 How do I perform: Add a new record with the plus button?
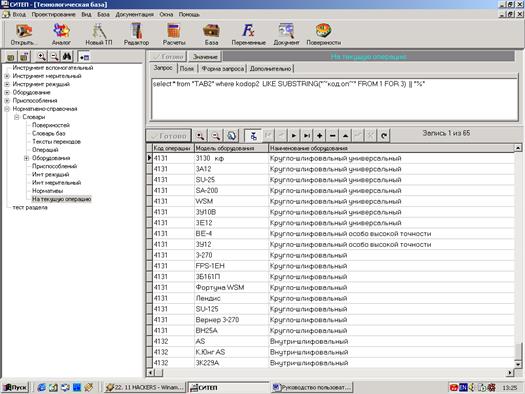320,136
